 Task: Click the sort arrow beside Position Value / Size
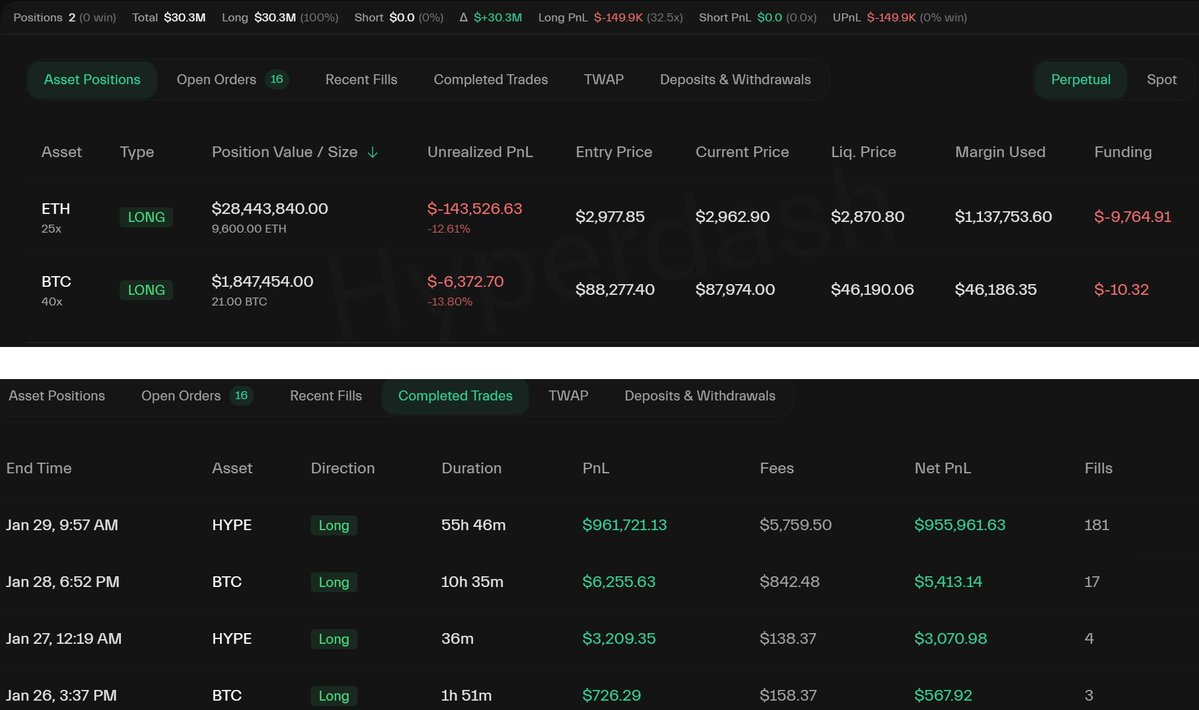click(x=373, y=153)
